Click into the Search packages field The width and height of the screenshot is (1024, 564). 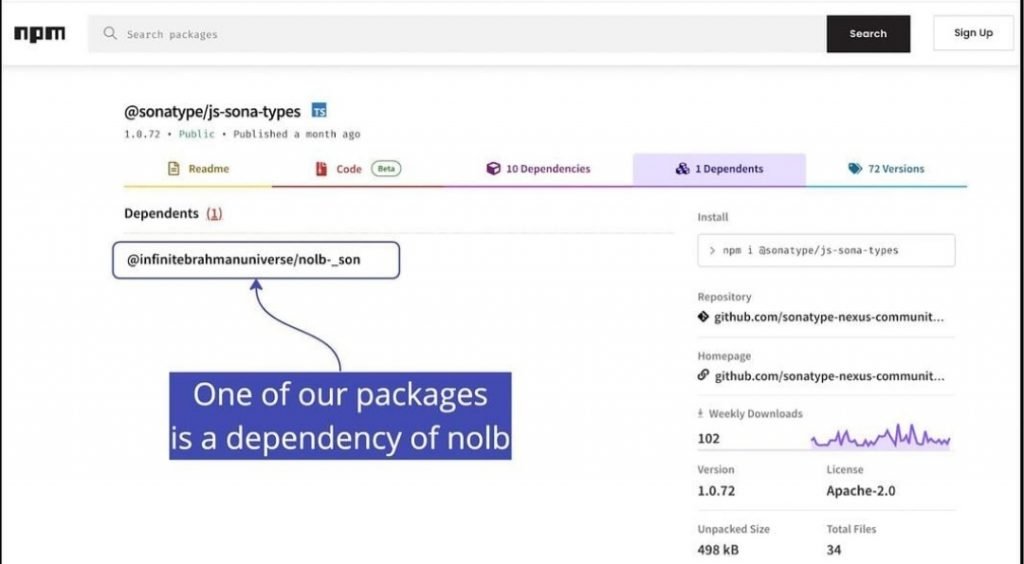click(457, 34)
